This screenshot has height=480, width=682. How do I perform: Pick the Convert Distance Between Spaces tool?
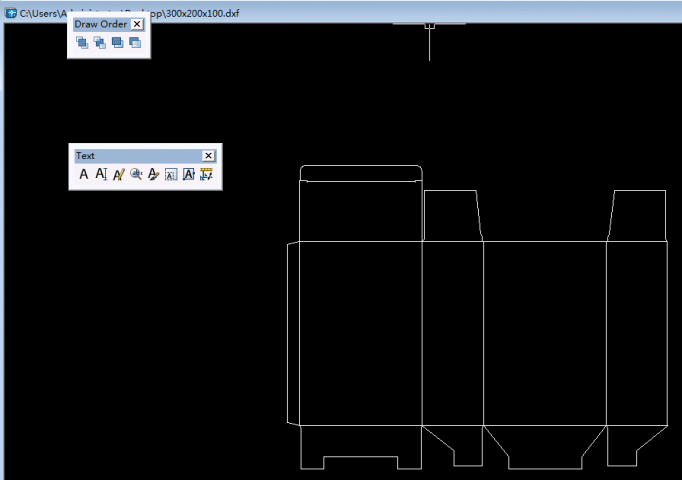click(x=206, y=174)
